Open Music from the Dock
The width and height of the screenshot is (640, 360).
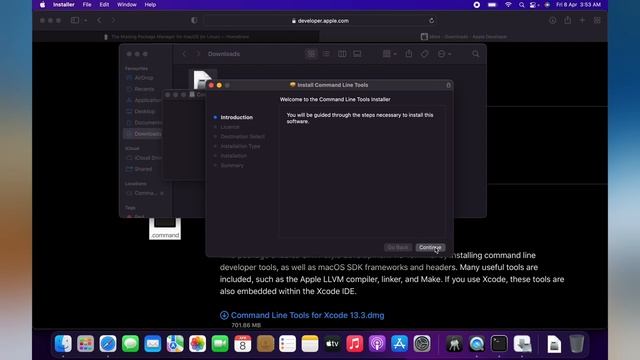[x=354, y=344]
